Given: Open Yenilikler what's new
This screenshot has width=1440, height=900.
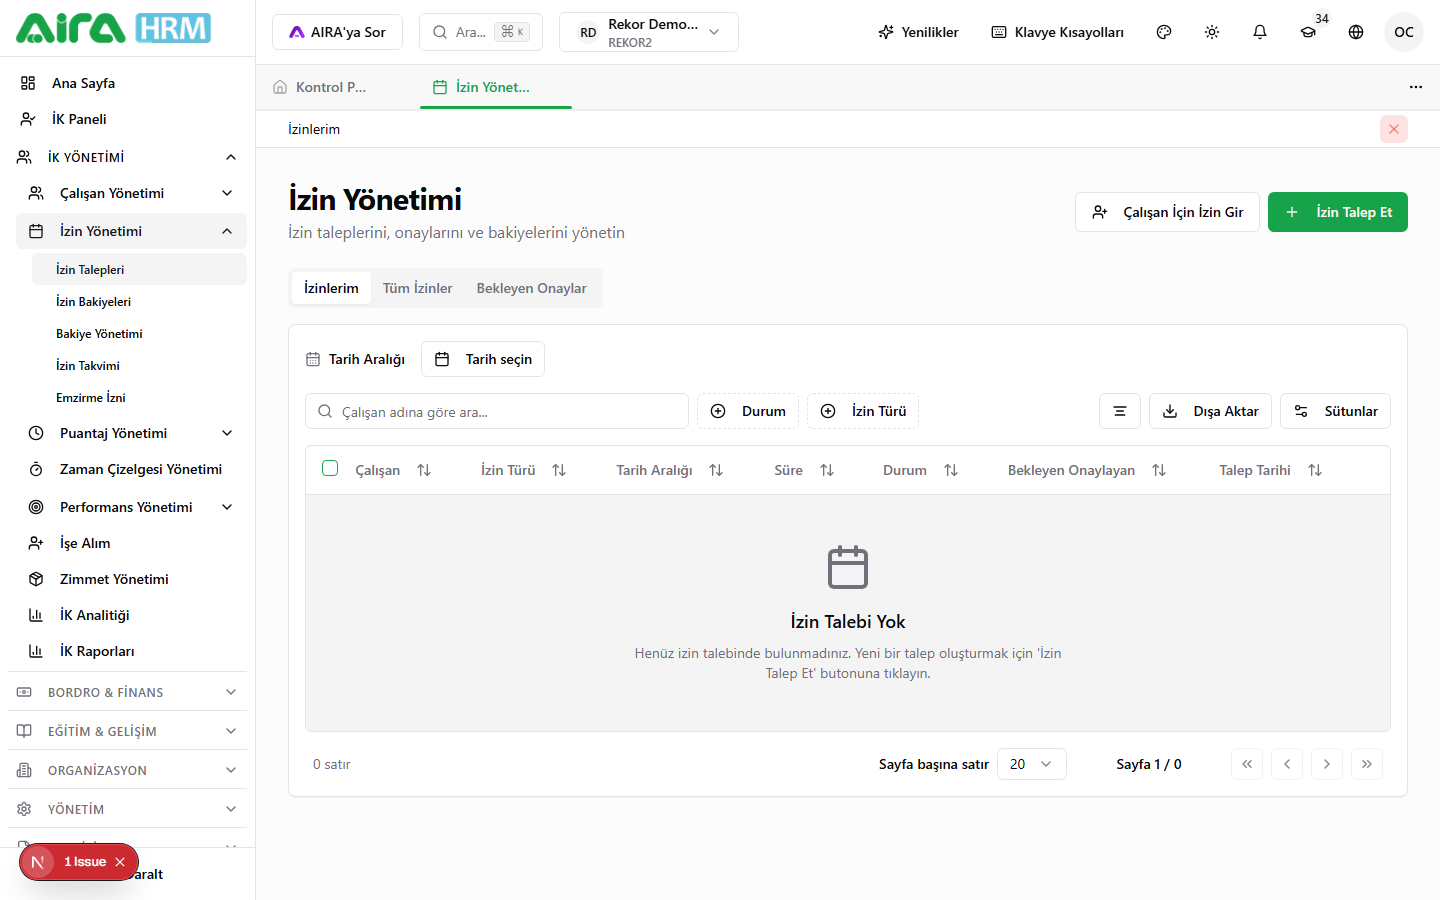Looking at the screenshot, I should click(918, 32).
